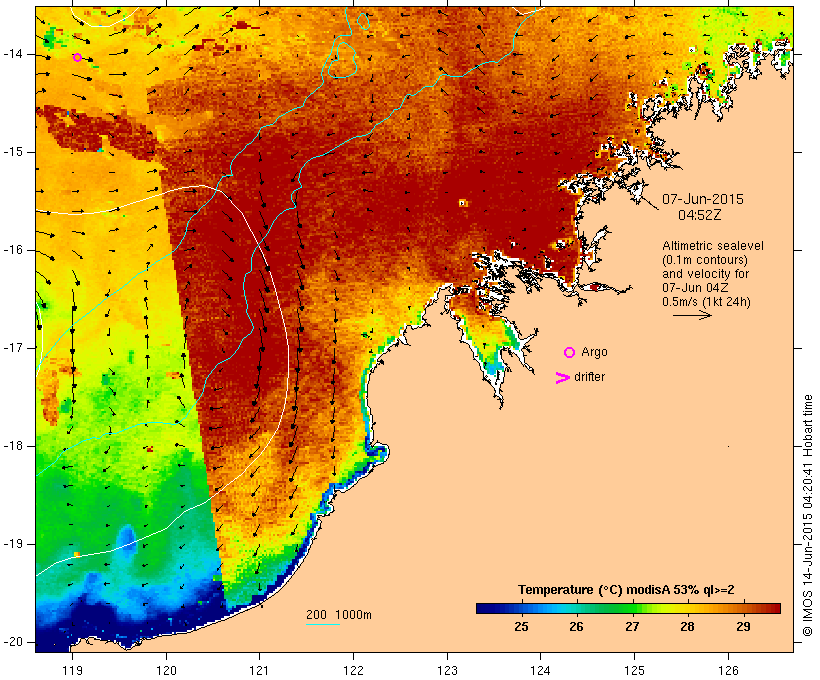This screenshot has width=820, height=680.
Task: Click the color bar value 26
Action: pyautogui.click(x=576, y=627)
